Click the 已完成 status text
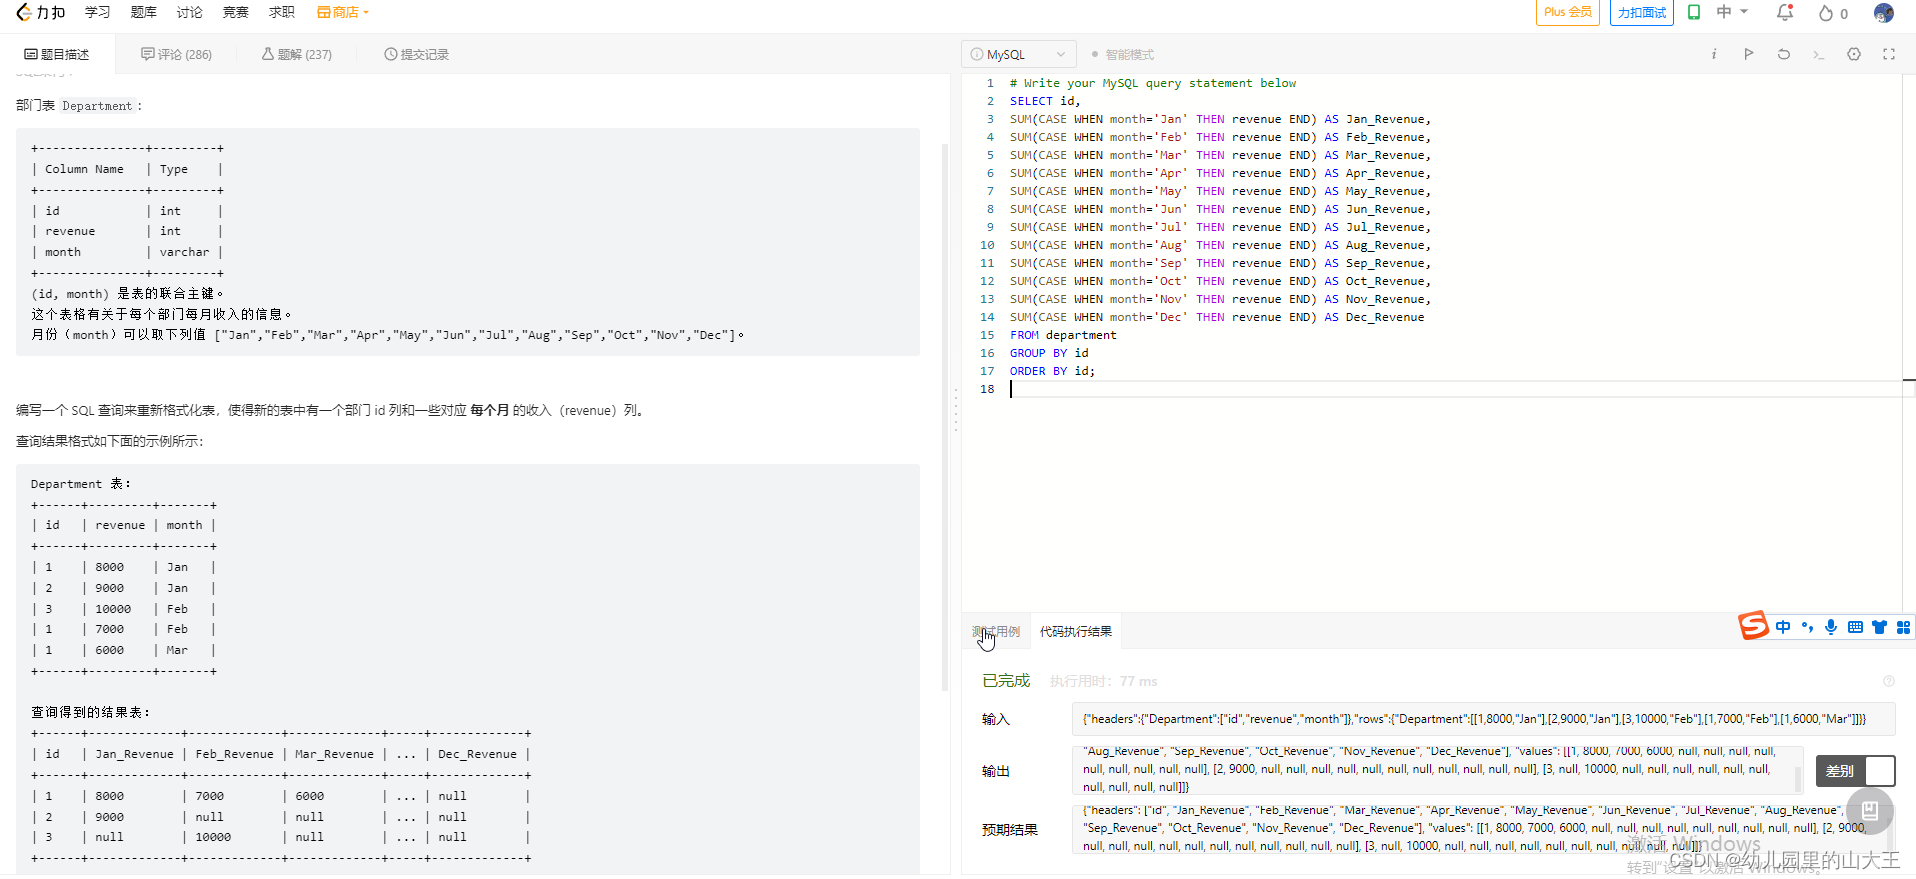 point(1006,681)
